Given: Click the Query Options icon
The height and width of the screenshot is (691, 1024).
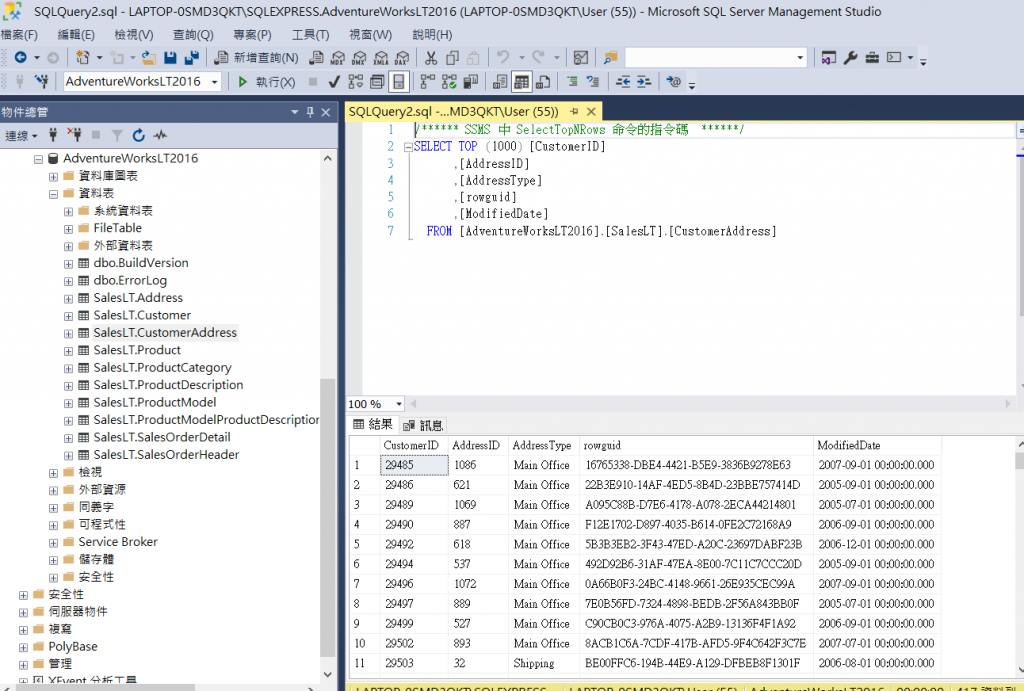Looking at the screenshot, I should [377, 82].
